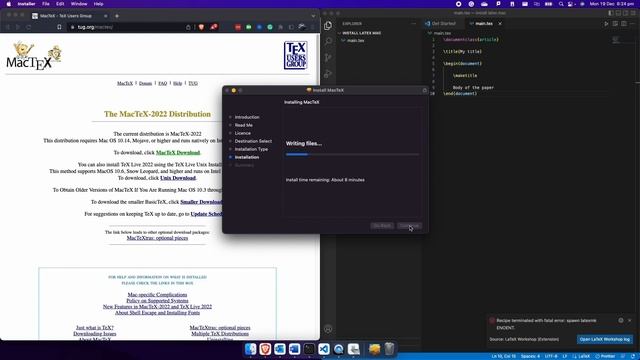The width and height of the screenshot is (640, 360).
Task: Open Finder from the Dock
Action: click(x=250, y=349)
